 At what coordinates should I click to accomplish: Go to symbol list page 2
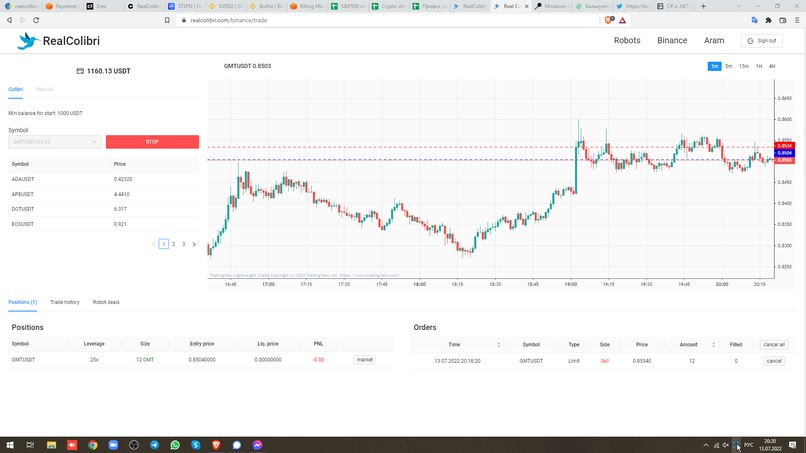(174, 244)
